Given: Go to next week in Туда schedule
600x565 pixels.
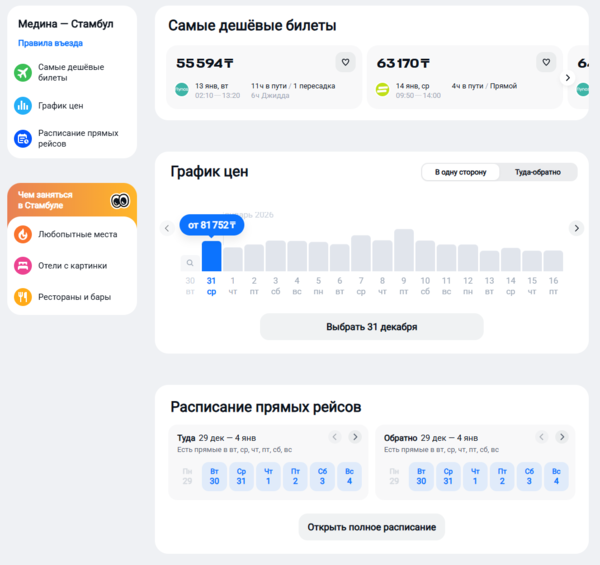Looking at the screenshot, I should (355, 437).
